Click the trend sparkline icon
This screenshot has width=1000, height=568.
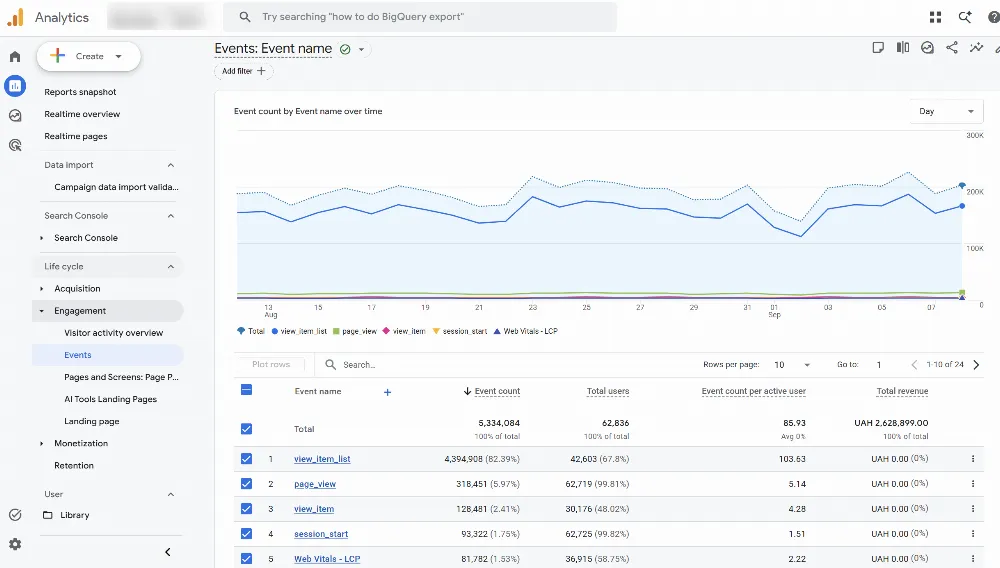(x=976, y=48)
